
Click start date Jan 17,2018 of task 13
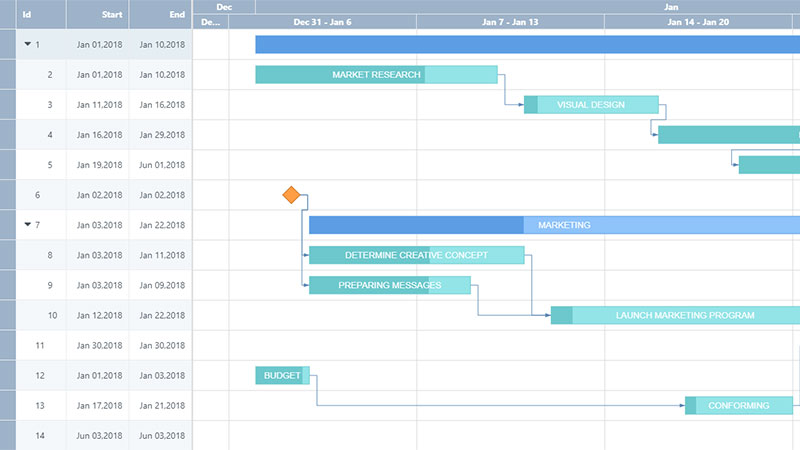(x=99, y=406)
